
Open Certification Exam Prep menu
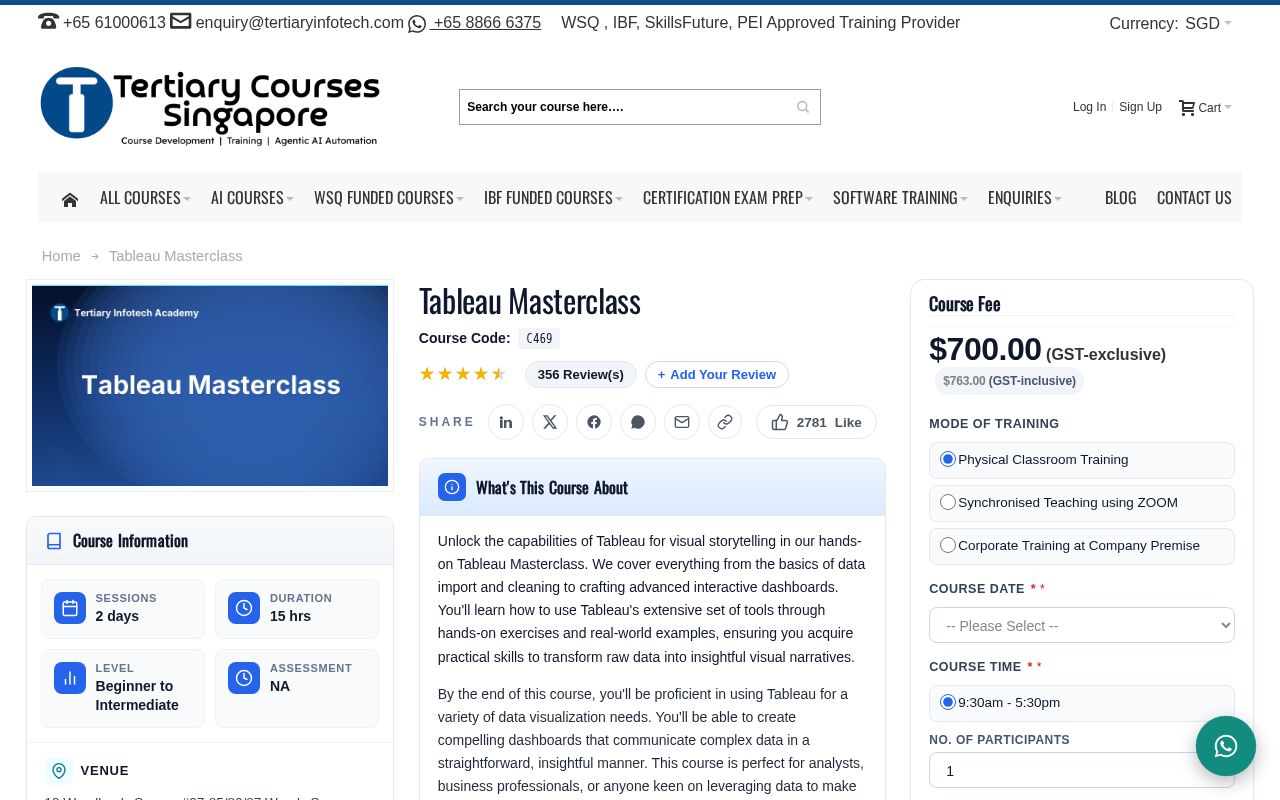728,198
